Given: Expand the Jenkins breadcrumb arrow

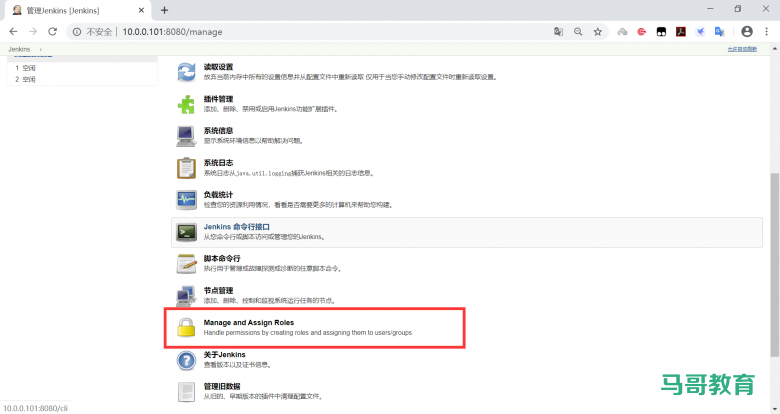Looking at the screenshot, I should point(41,49).
